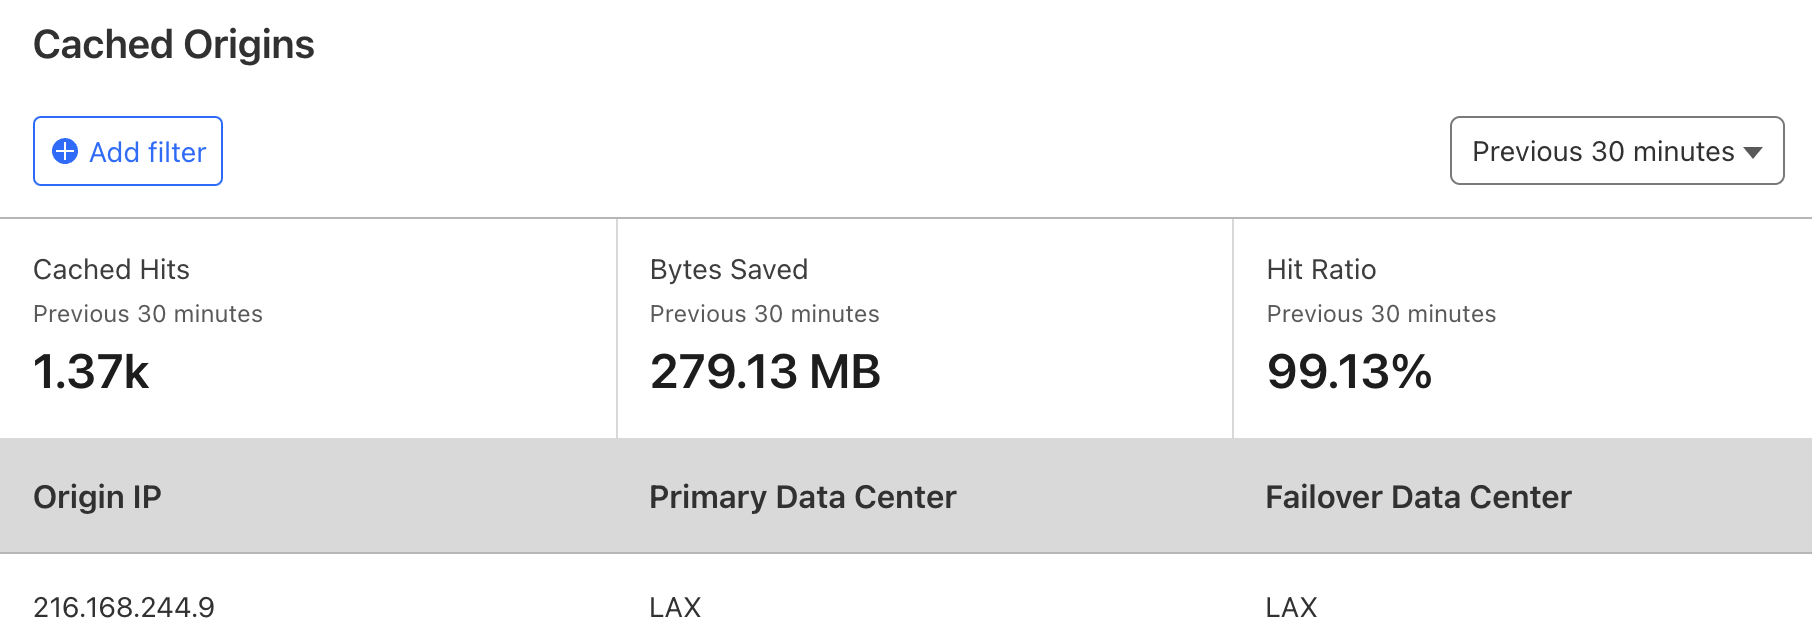Click the Cached Hits metric label

(x=111, y=269)
